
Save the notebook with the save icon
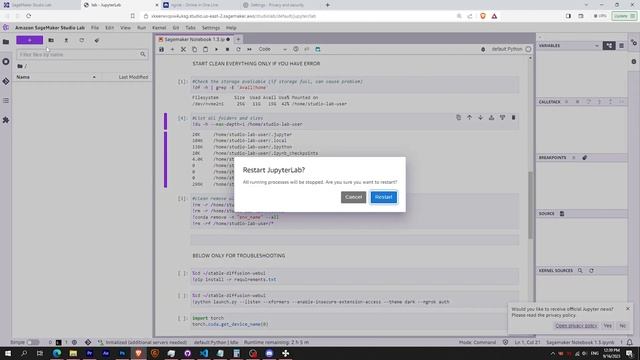pos(161,49)
